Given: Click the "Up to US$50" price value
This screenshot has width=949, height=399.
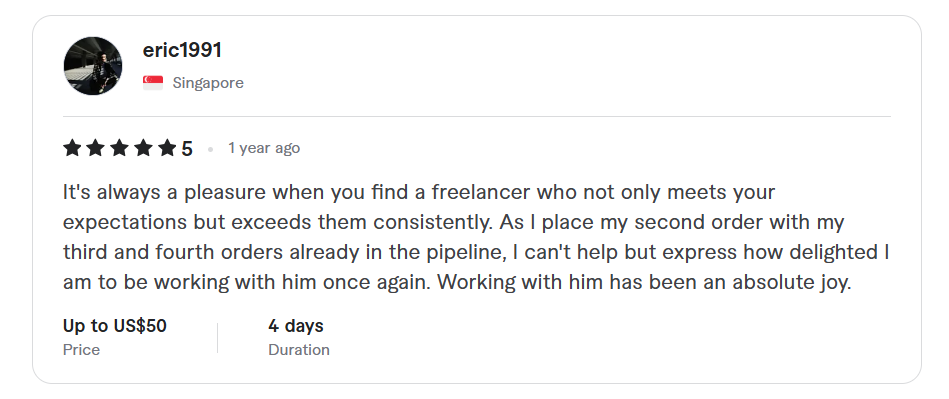Looking at the screenshot, I should 114,326.
